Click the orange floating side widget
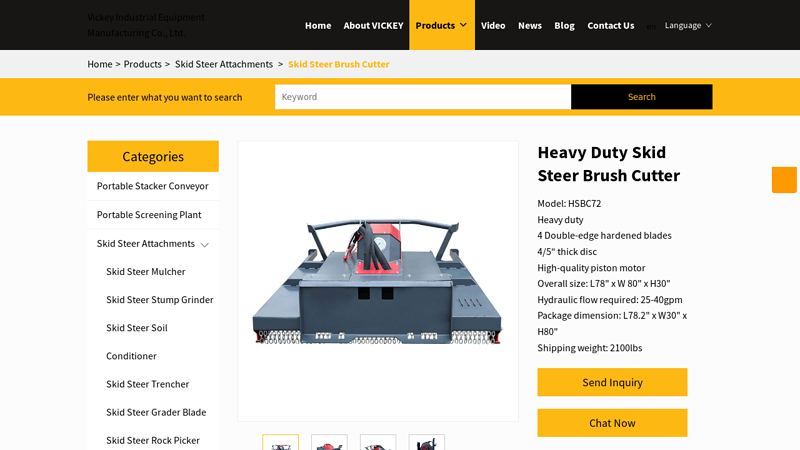This screenshot has height=450, width=800. point(784,180)
